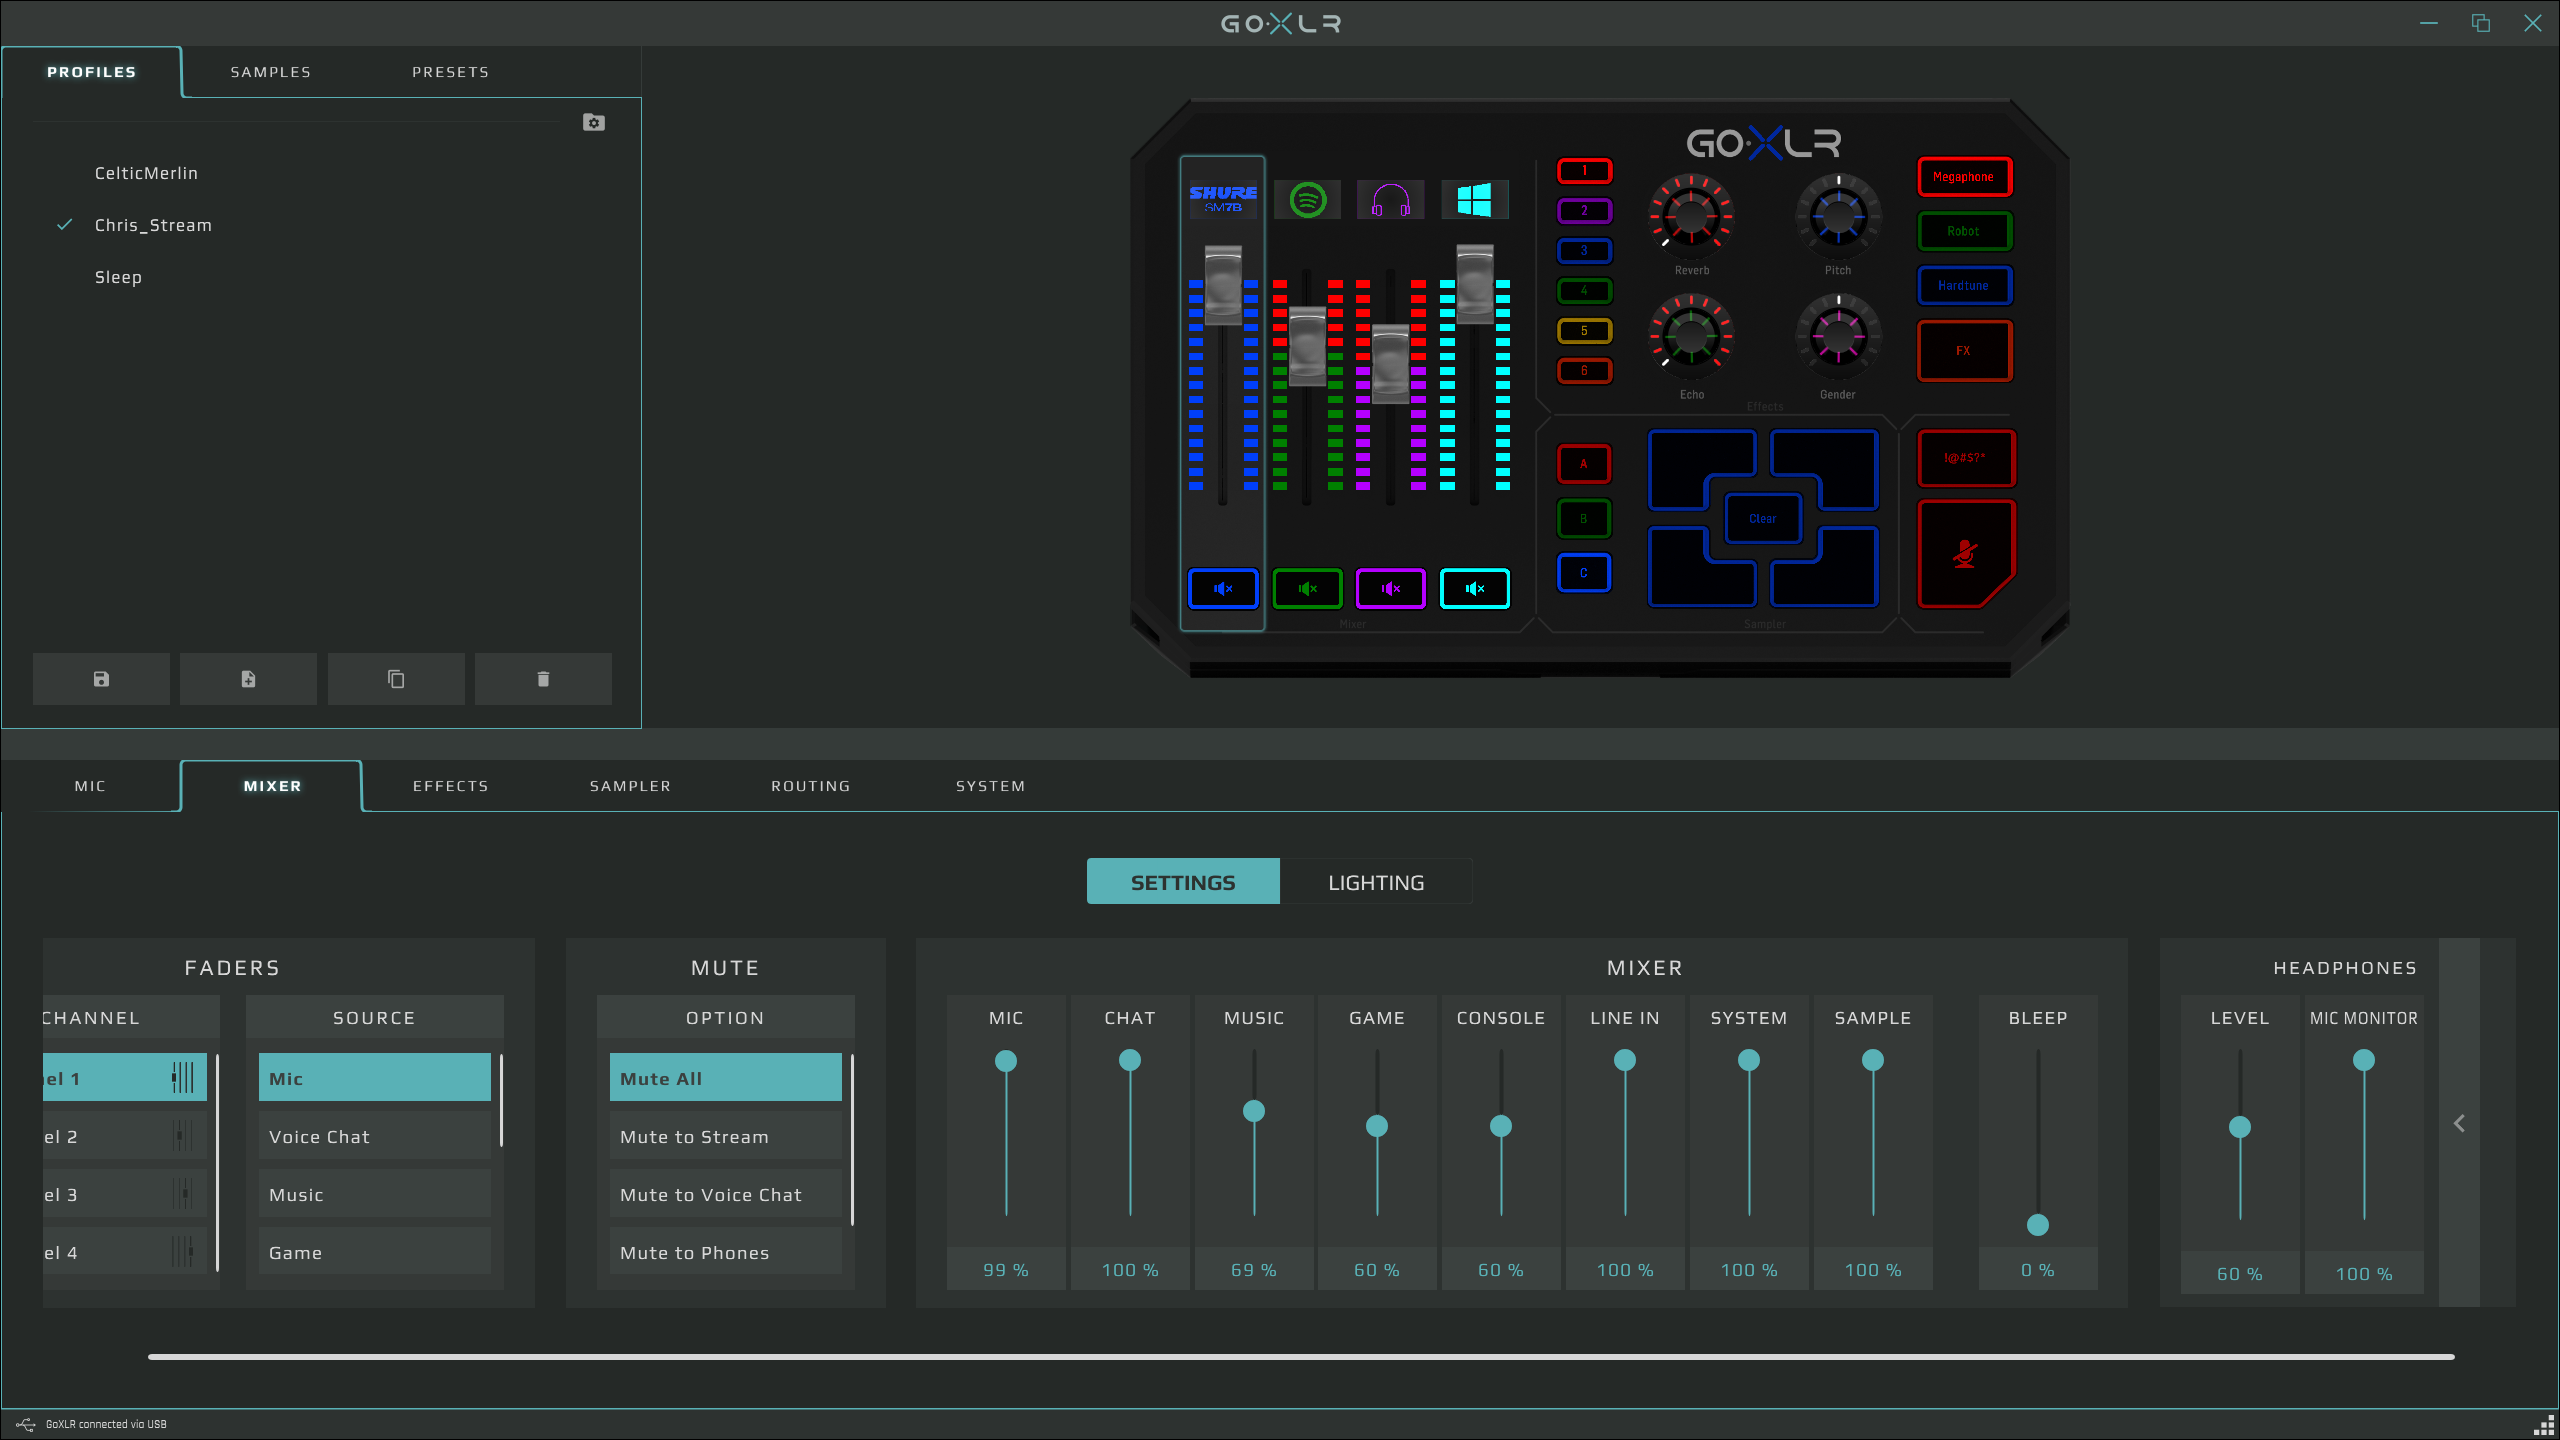Image resolution: width=2560 pixels, height=1440 pixels.
Task: Click the Pitch knob
Action: pos(1838,215)
